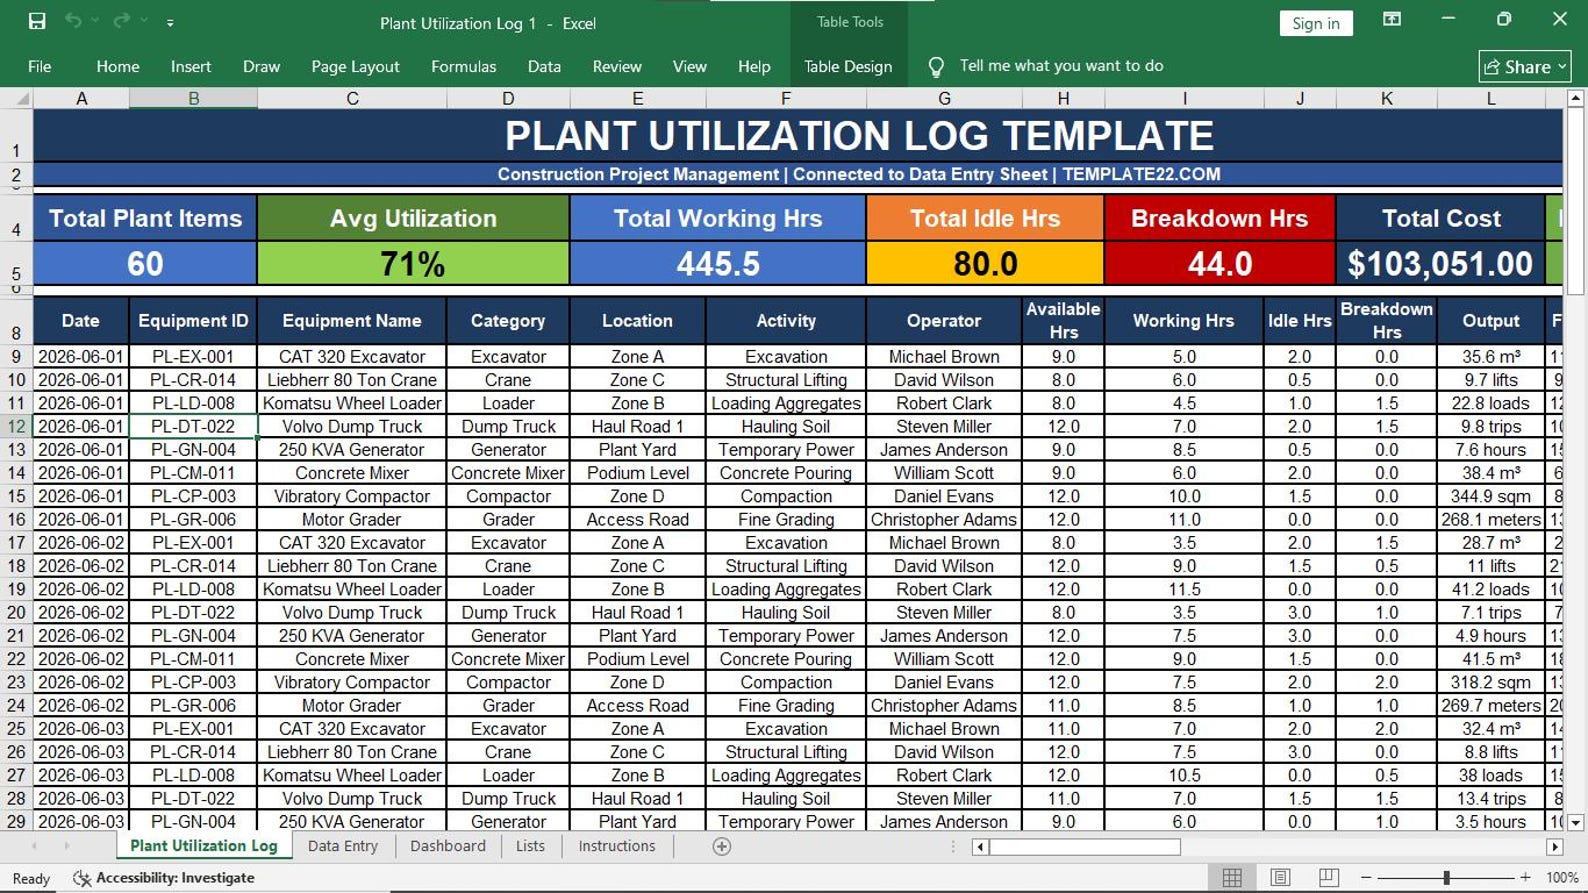This screenshot has width=1588, height=893.
Task: Type in Tell me what you want to do
Action: click(1061, 66)
